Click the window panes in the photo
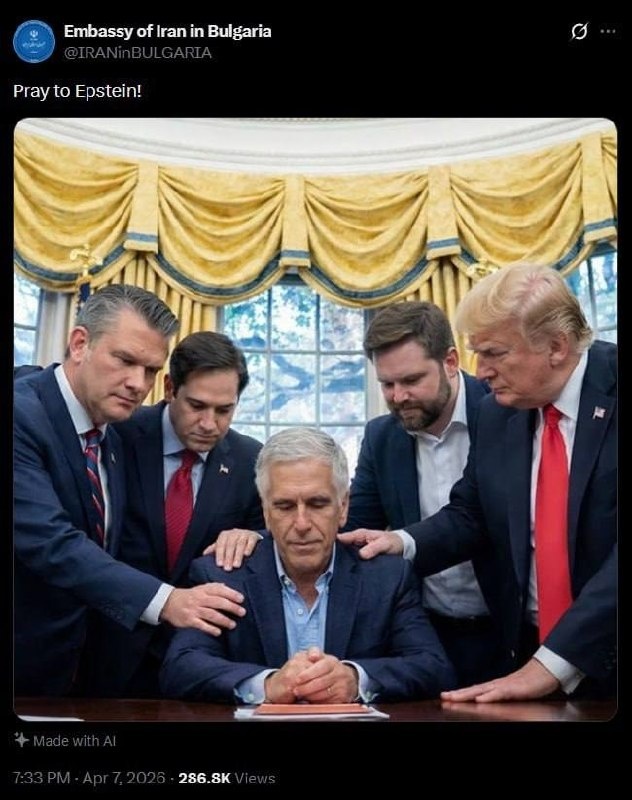632x800 pixels. coord(298,357)
